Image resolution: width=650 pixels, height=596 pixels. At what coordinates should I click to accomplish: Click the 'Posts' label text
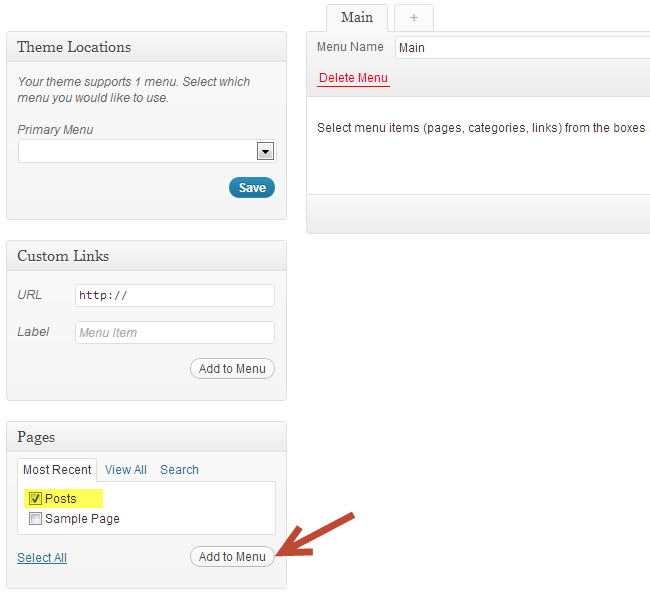pyautogui.click(x=61, y=498)
